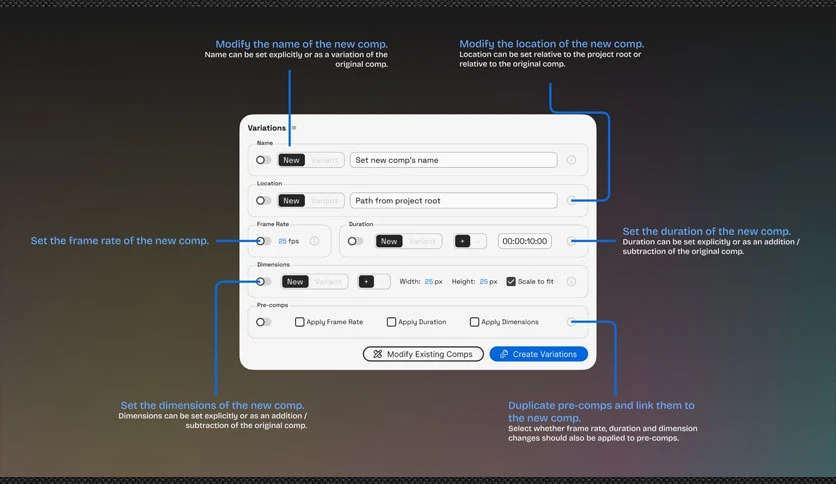Click the info icon in the Dimensions row

(571, 281)
